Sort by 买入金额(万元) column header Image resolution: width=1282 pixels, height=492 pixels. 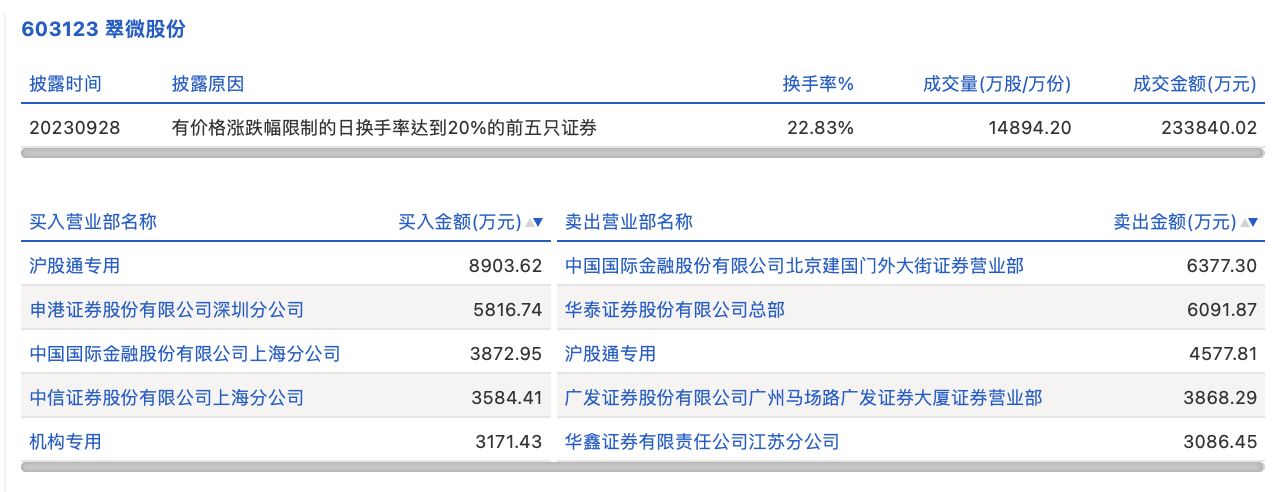[460, 222]
